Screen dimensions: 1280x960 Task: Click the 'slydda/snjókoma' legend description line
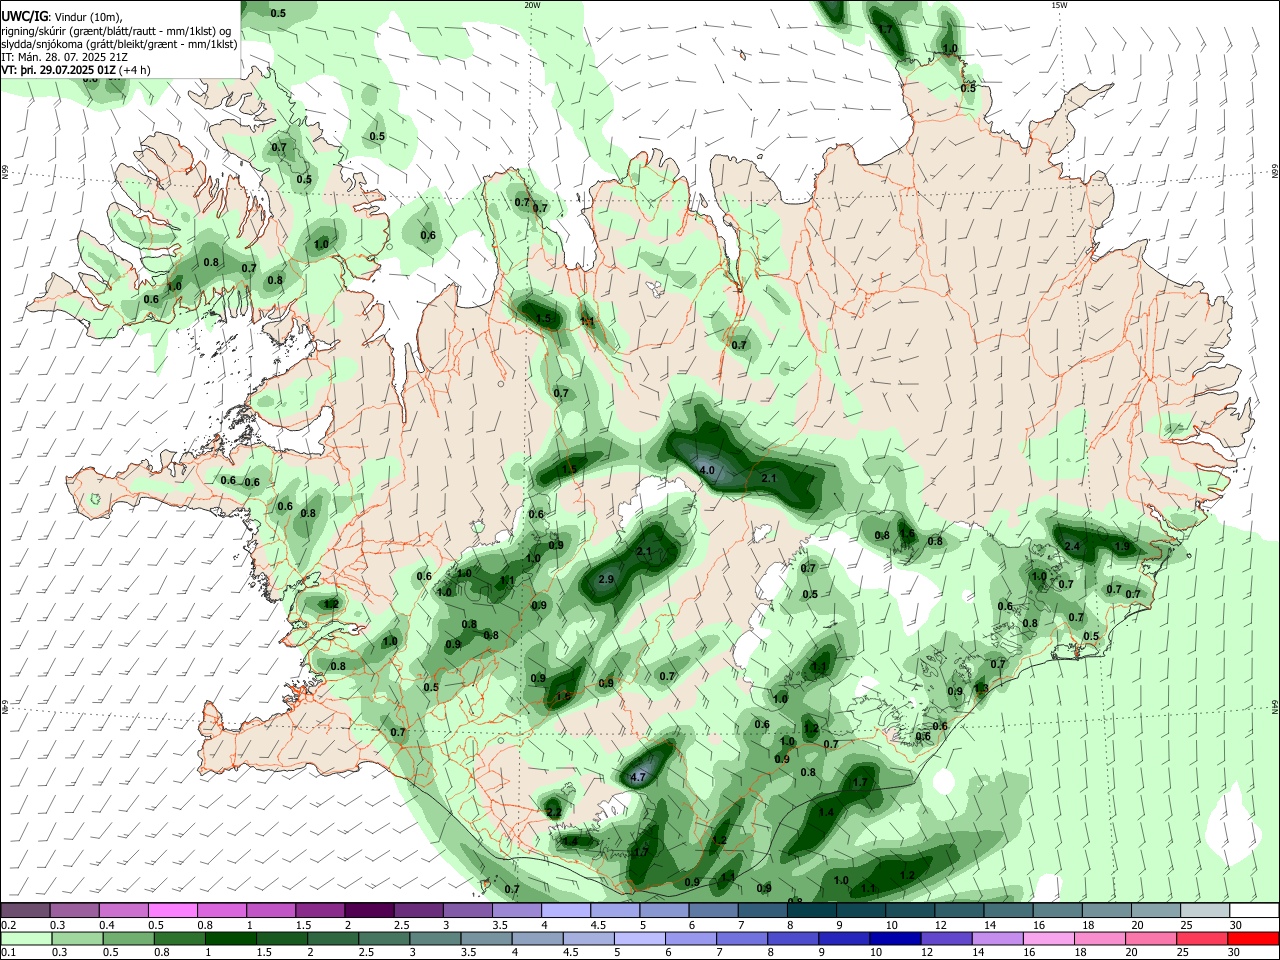coord(120,44)
